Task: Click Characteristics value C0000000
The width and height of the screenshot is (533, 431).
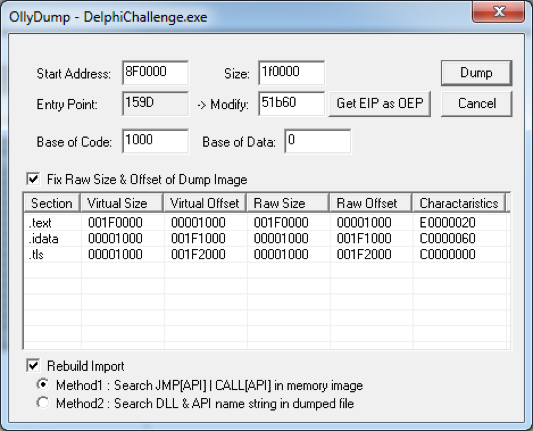Action: (x=447, y=254)
